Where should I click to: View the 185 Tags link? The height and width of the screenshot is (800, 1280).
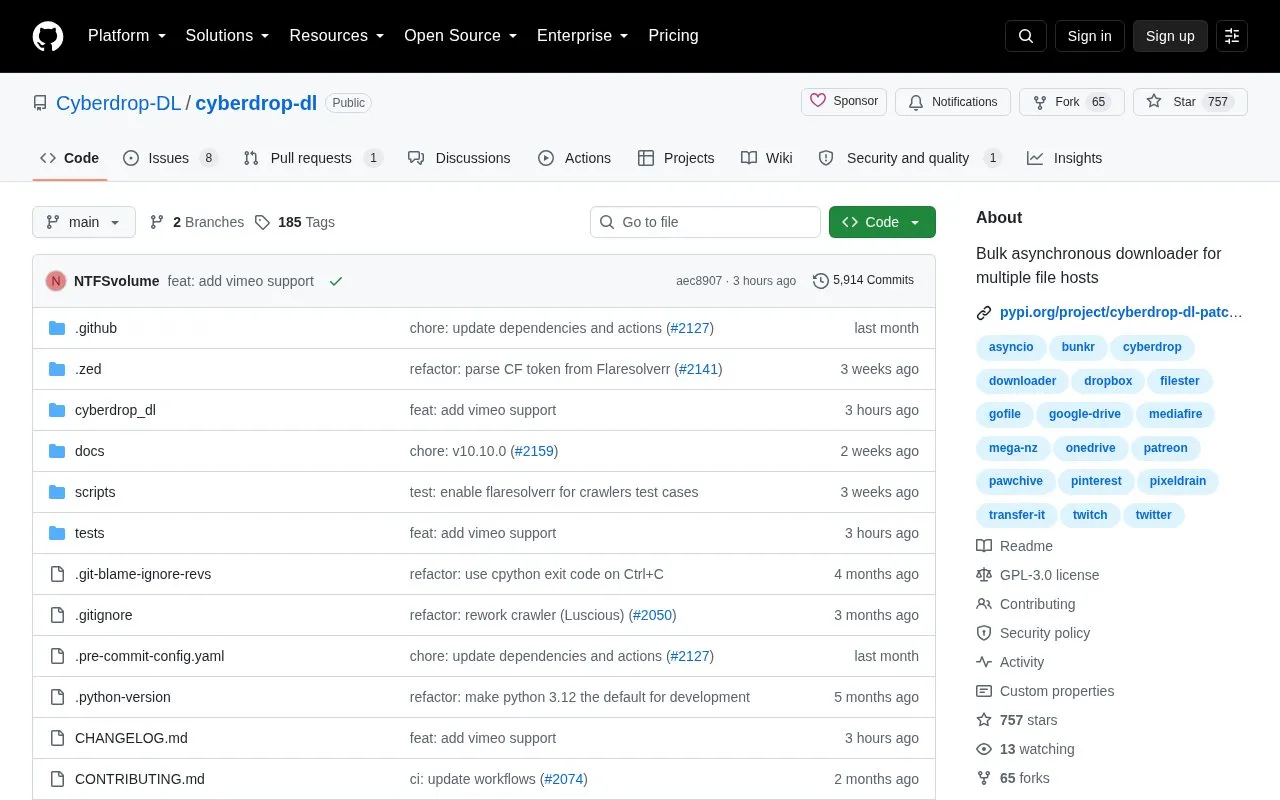pyautogui.click(x=294, y=222)
